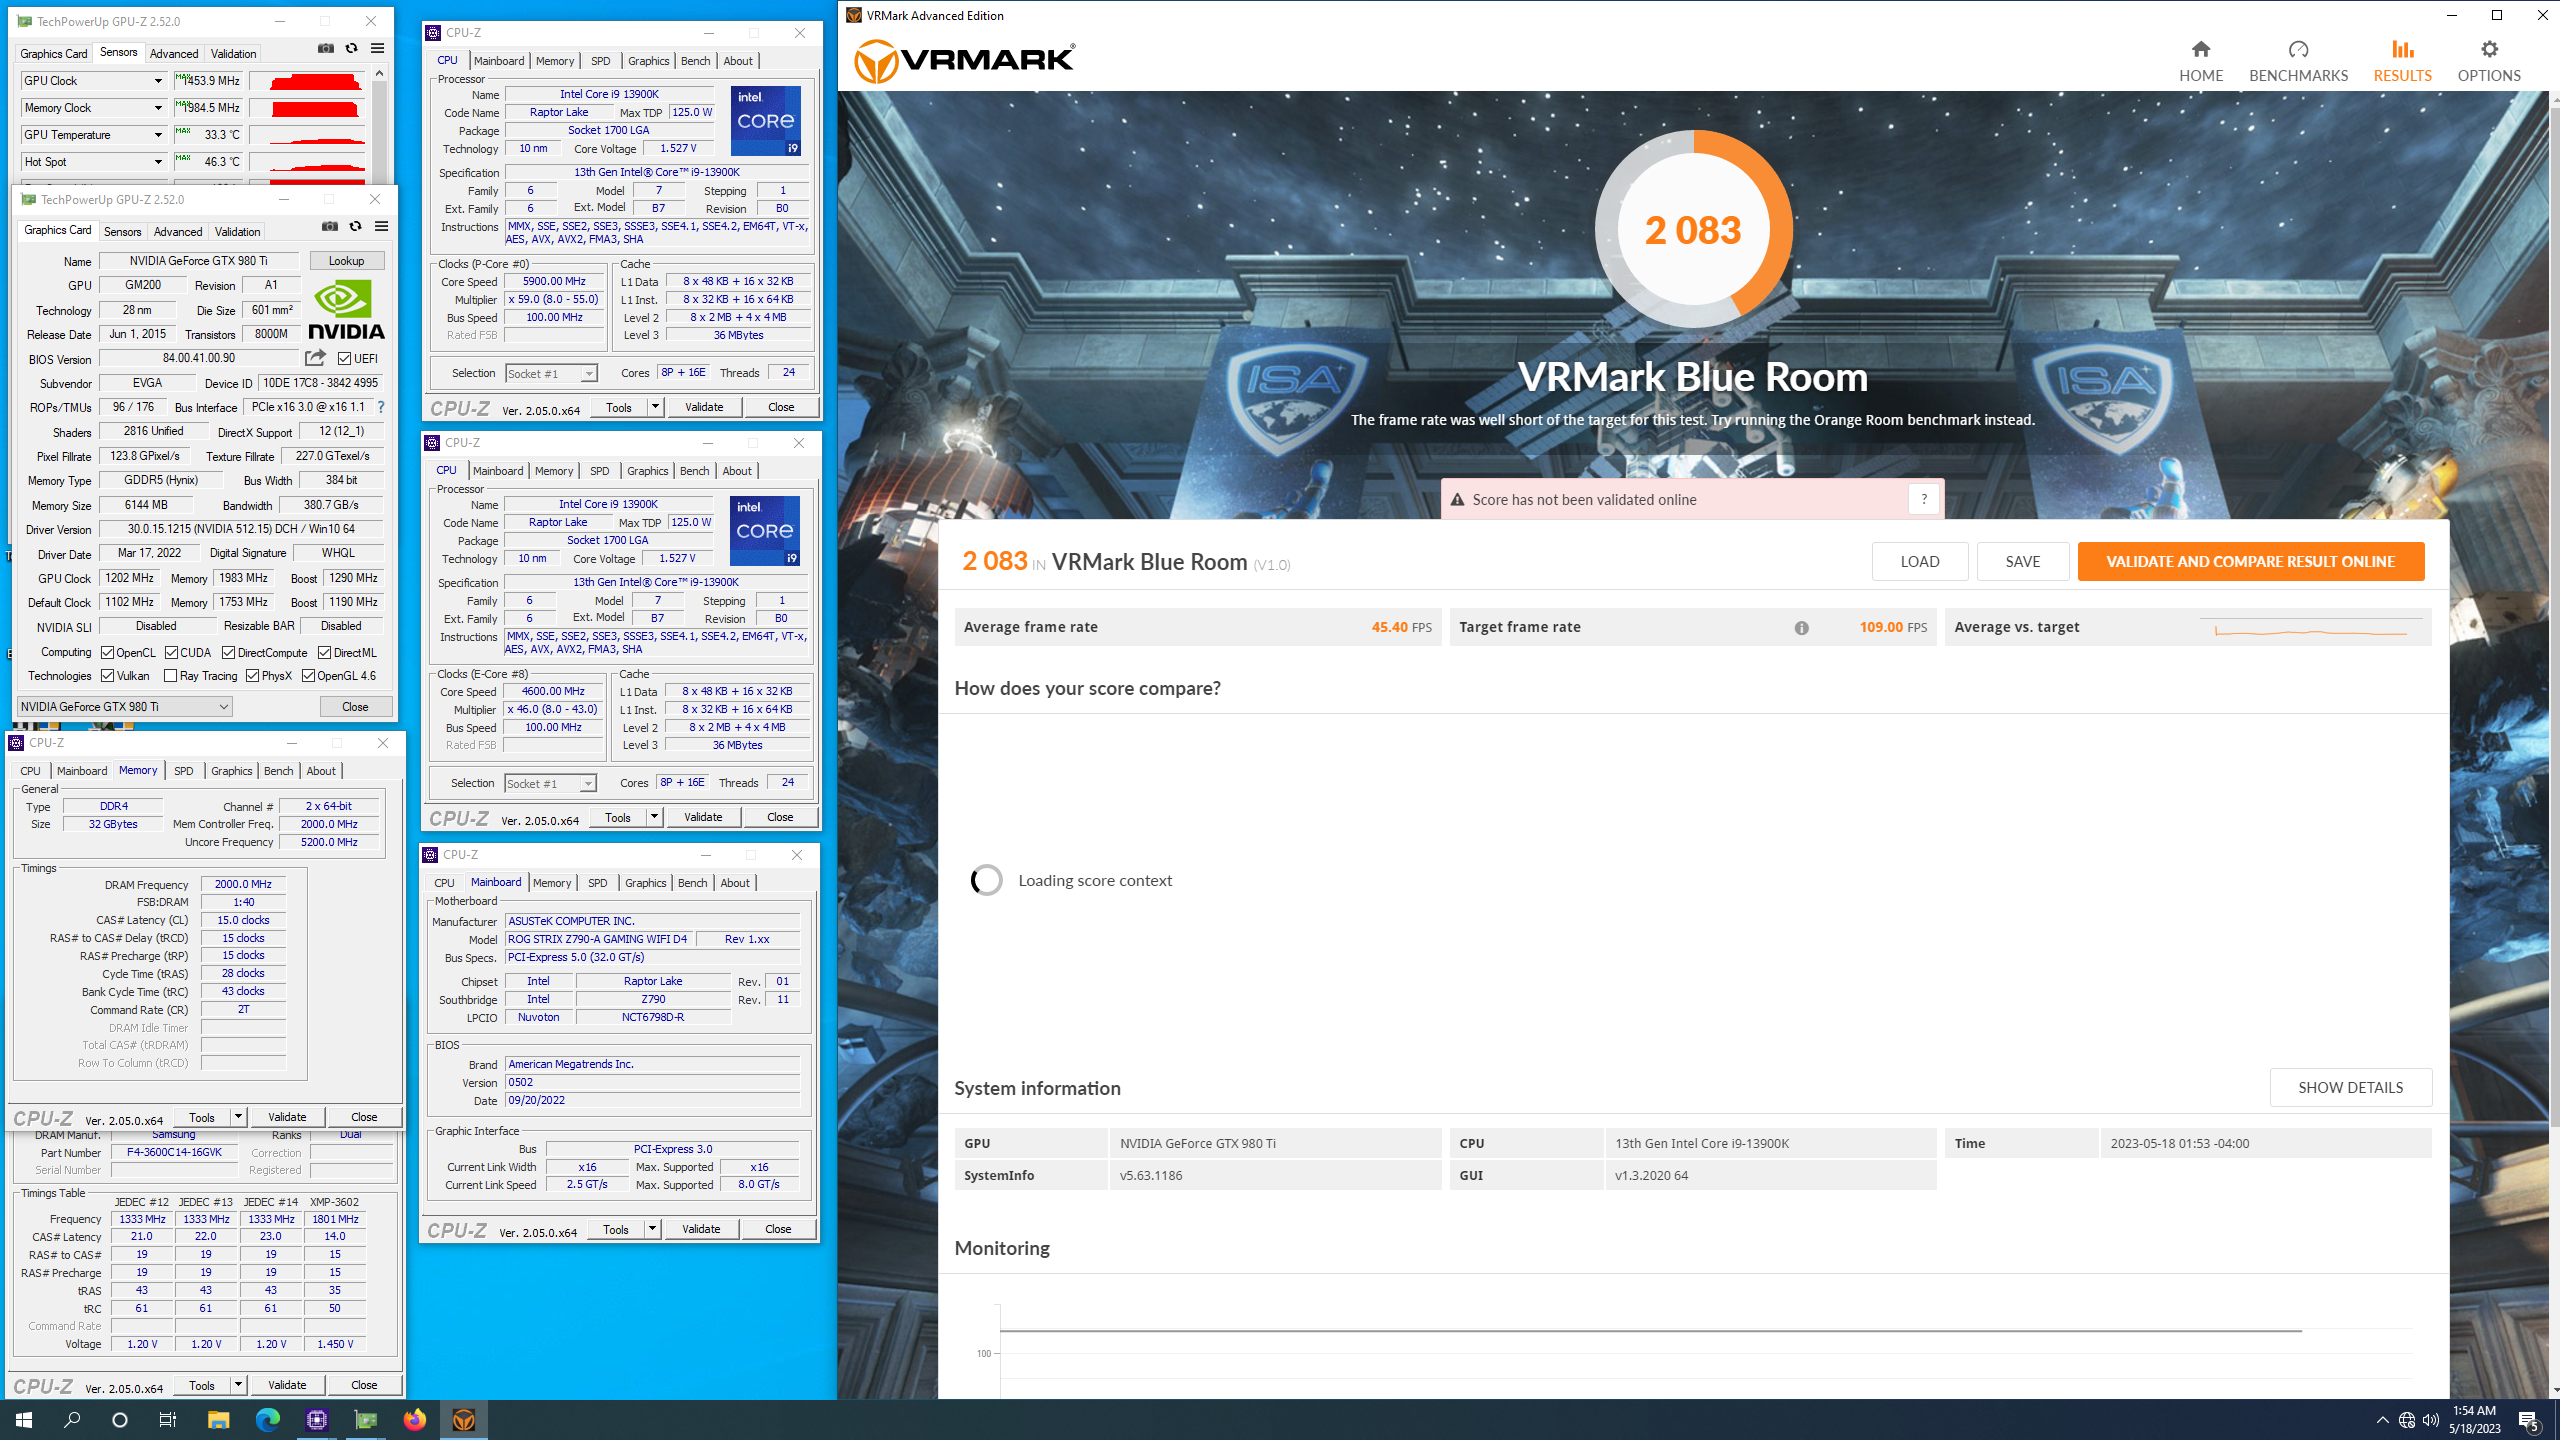
Task: Open the GPU Clock sensor dropdown
Action: click(157, 81)
